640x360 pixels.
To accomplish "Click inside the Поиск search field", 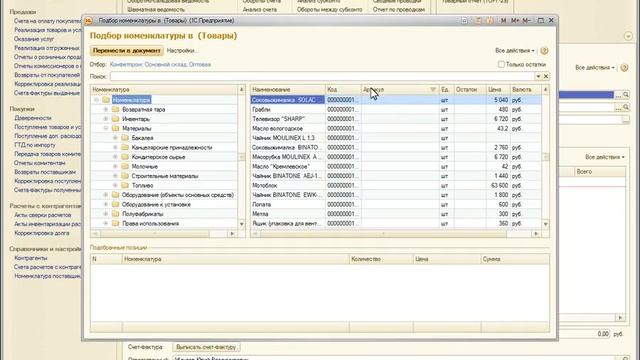I will 322,76.
